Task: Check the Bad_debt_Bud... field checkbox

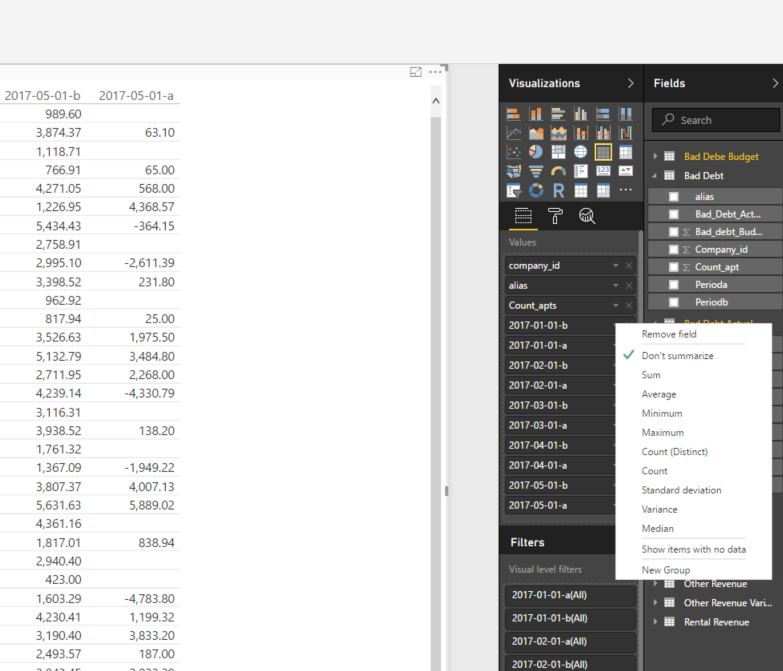Action: (674, 232)
